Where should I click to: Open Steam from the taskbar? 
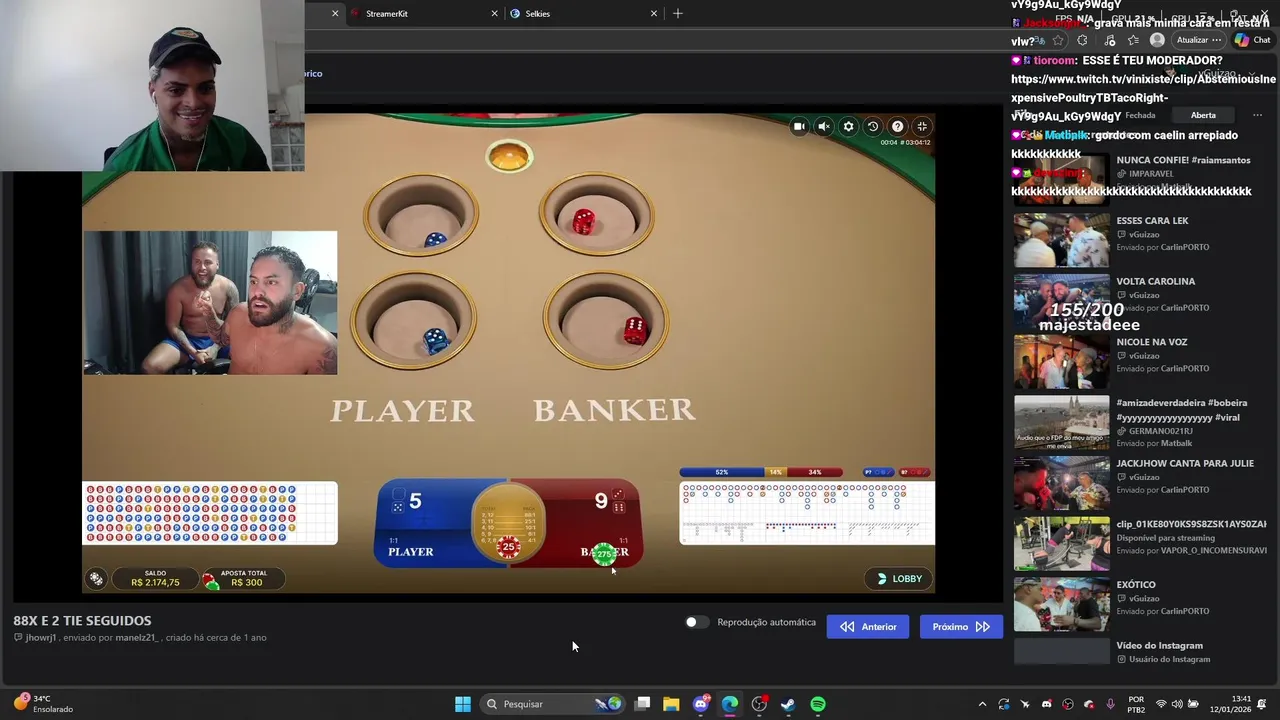pos(788,704)
